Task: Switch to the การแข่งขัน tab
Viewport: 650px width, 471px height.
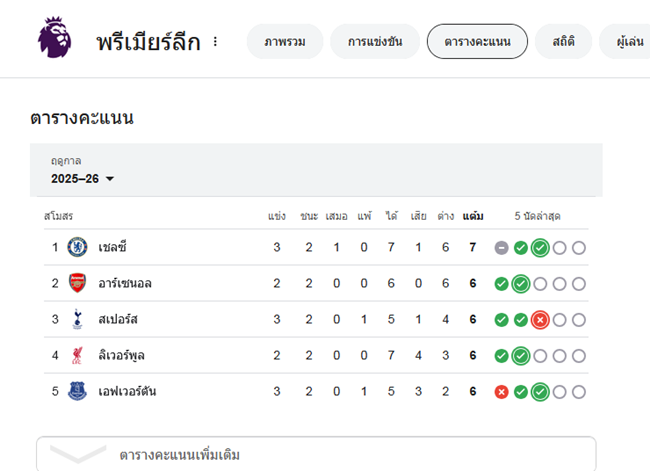Action: click(x=375, y=41)
